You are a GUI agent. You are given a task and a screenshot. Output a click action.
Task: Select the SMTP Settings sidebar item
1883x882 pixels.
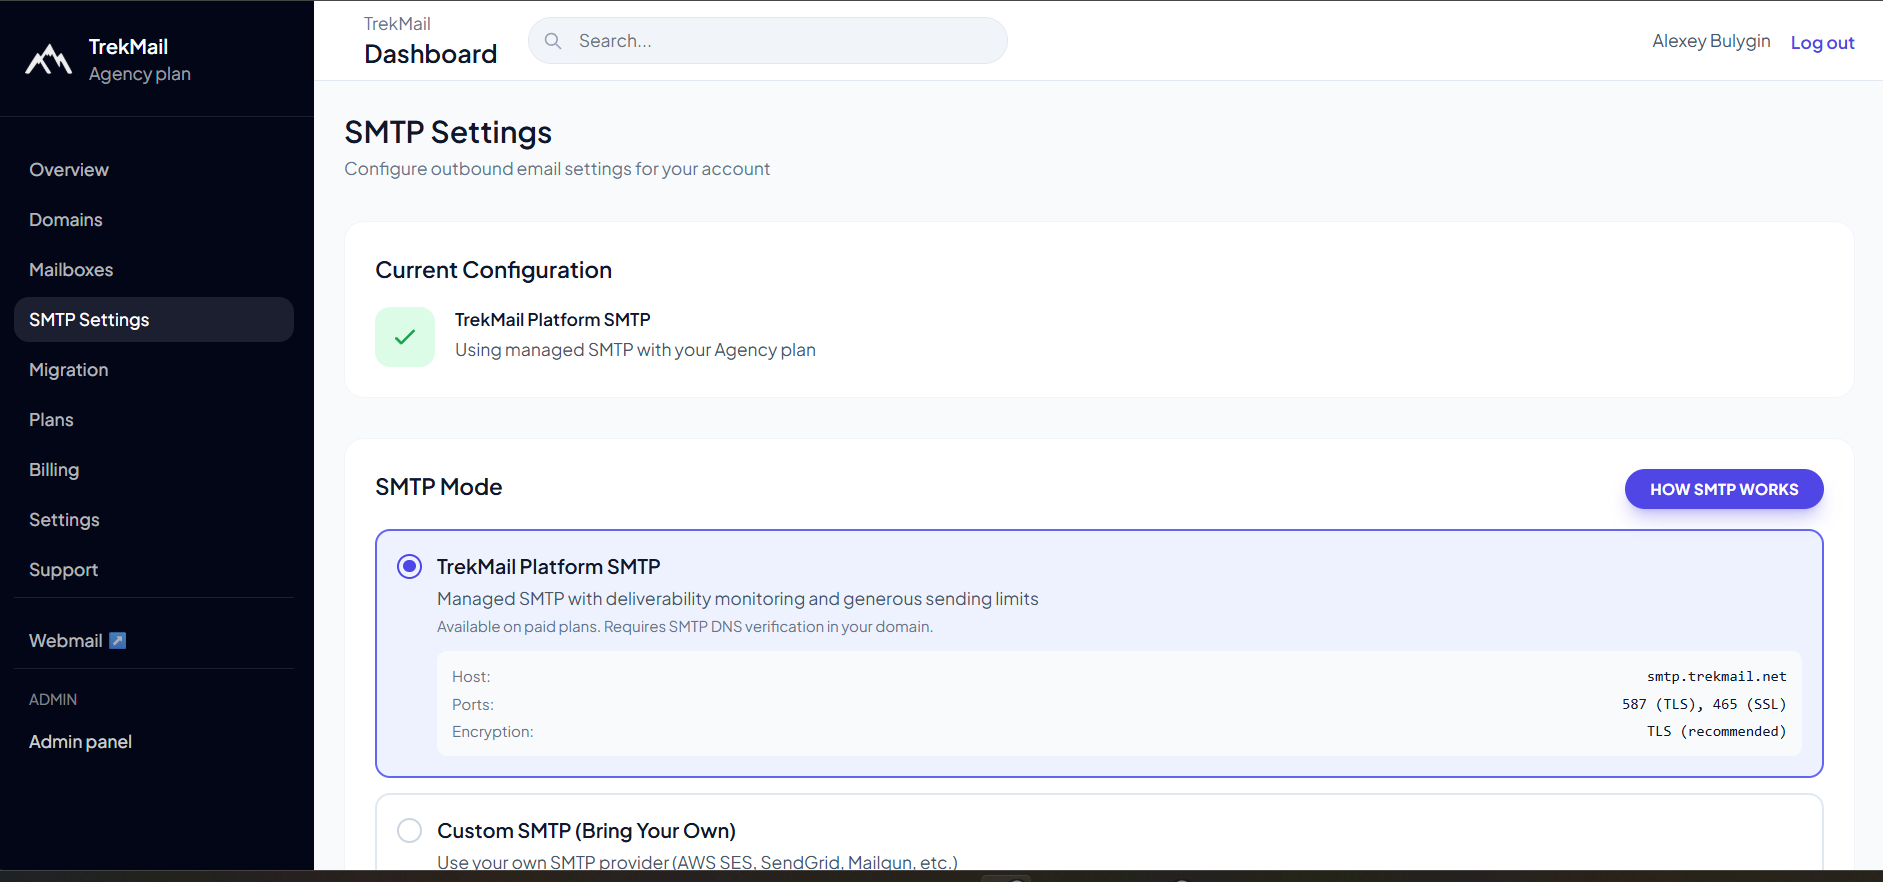pos(90,320)
